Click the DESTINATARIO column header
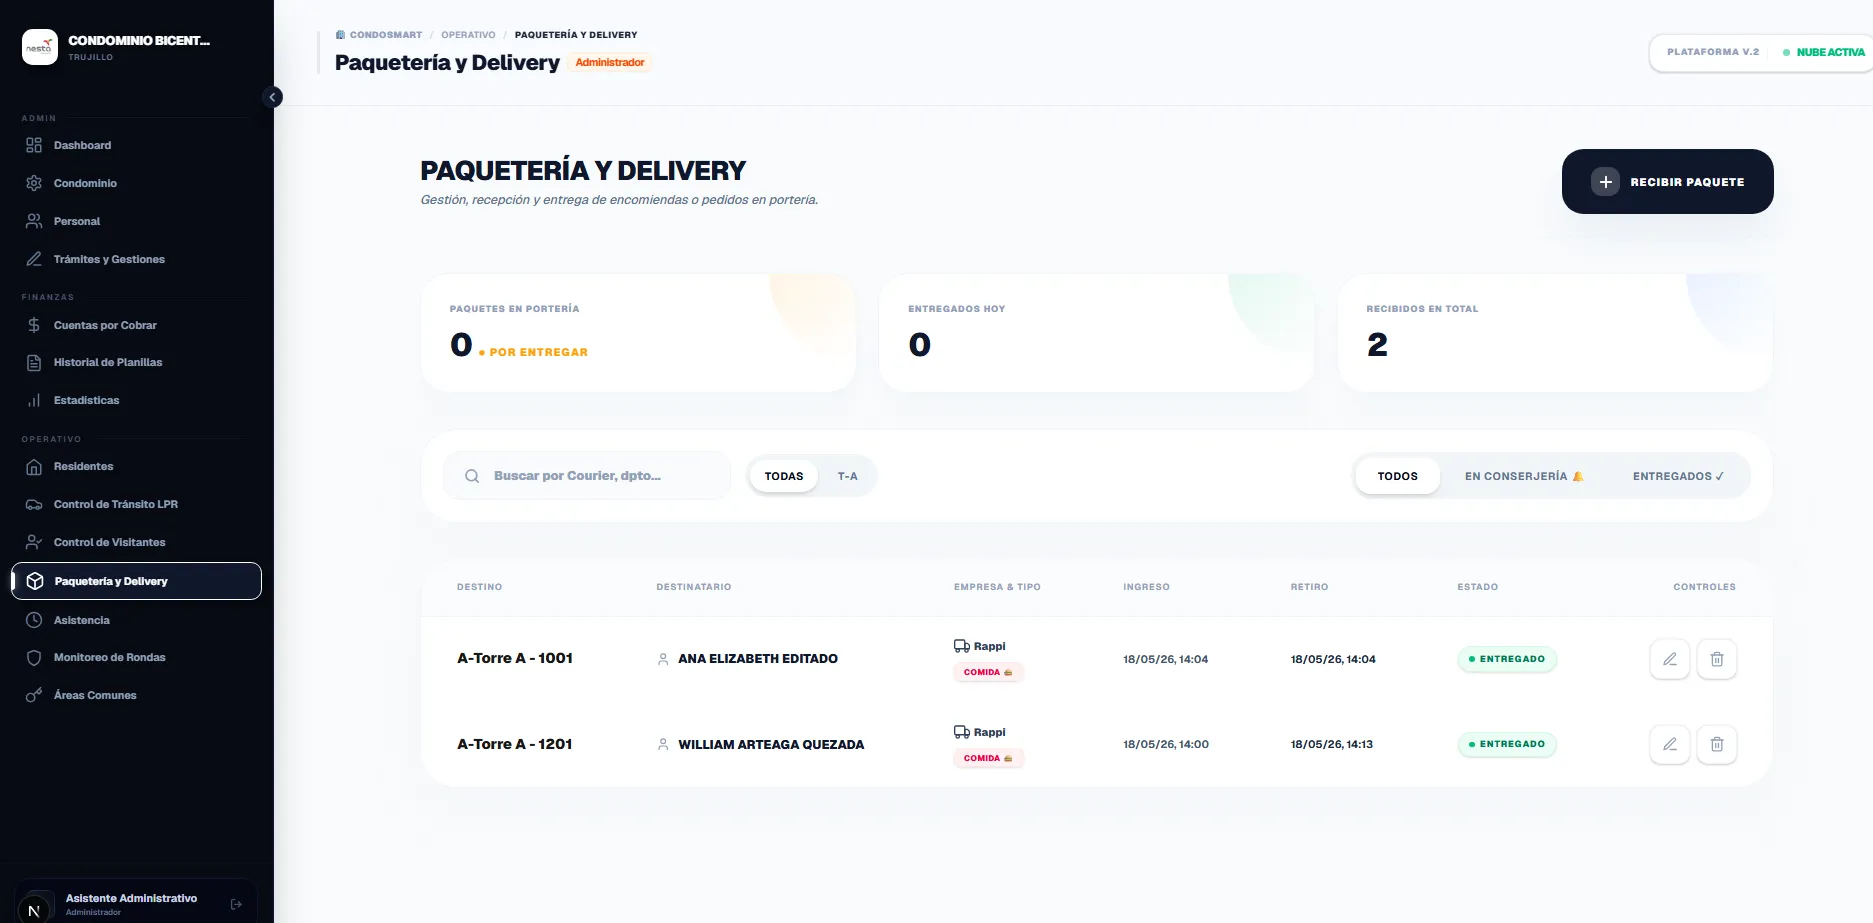This screenshot has width=1873, height=923. coord(694,587)
